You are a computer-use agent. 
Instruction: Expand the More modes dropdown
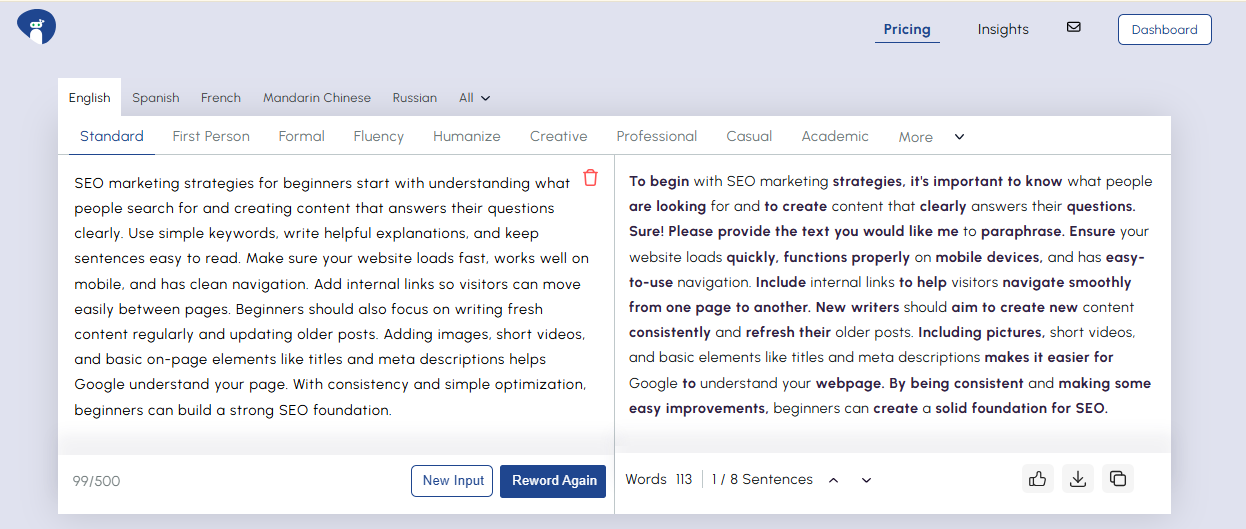[x=930, y=137]
